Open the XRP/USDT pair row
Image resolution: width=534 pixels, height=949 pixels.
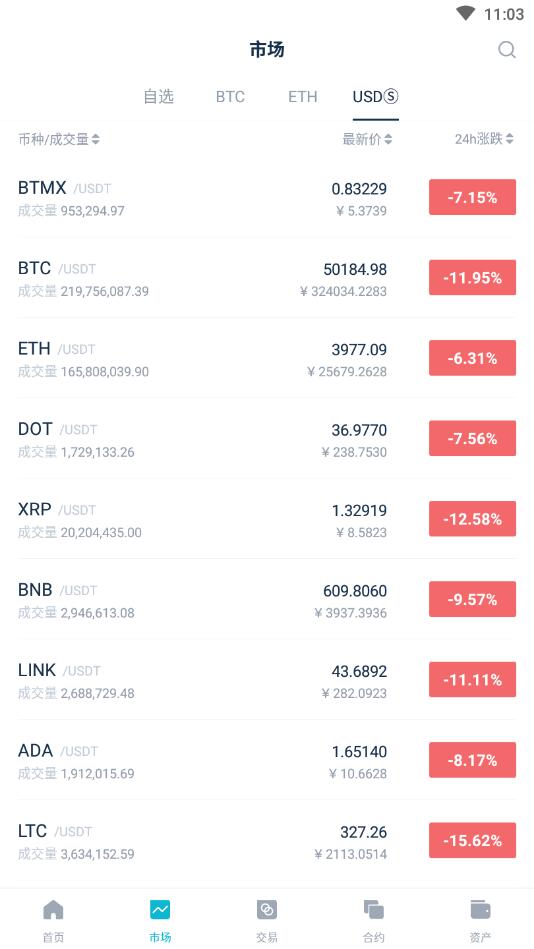(267, 520)
